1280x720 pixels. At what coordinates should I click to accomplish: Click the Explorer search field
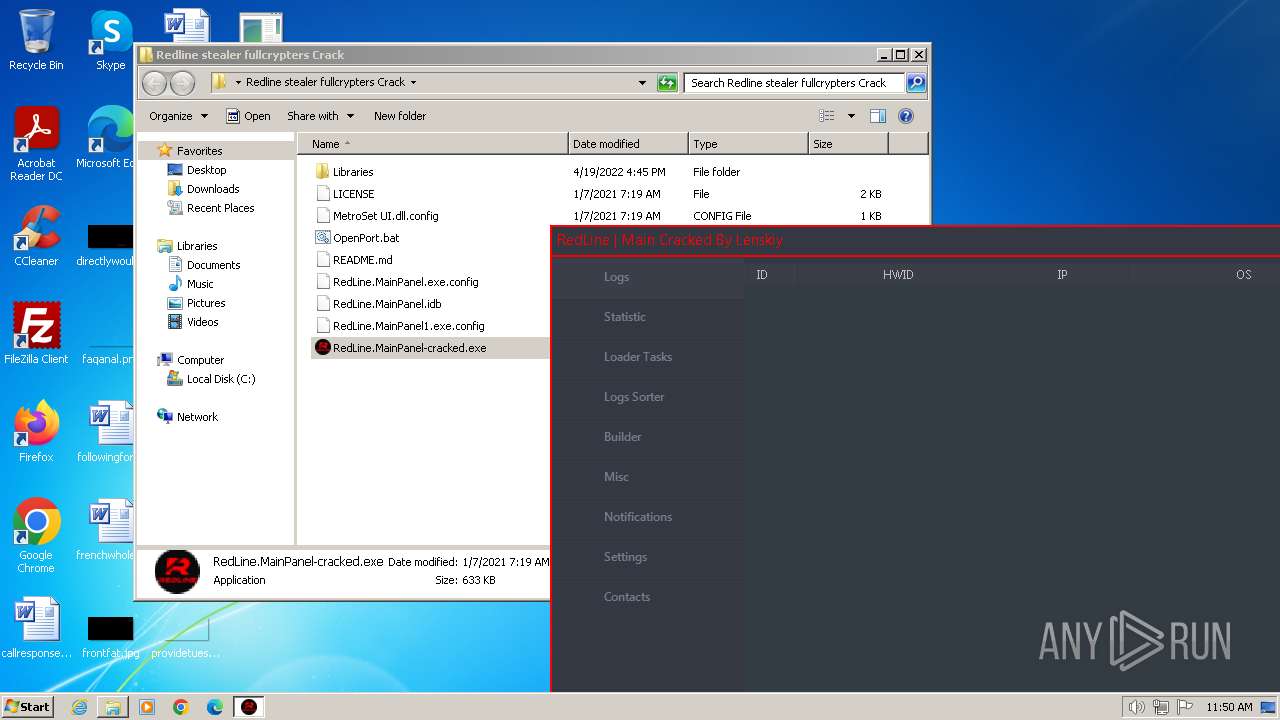pyautogui.click(x=794, y=83)
